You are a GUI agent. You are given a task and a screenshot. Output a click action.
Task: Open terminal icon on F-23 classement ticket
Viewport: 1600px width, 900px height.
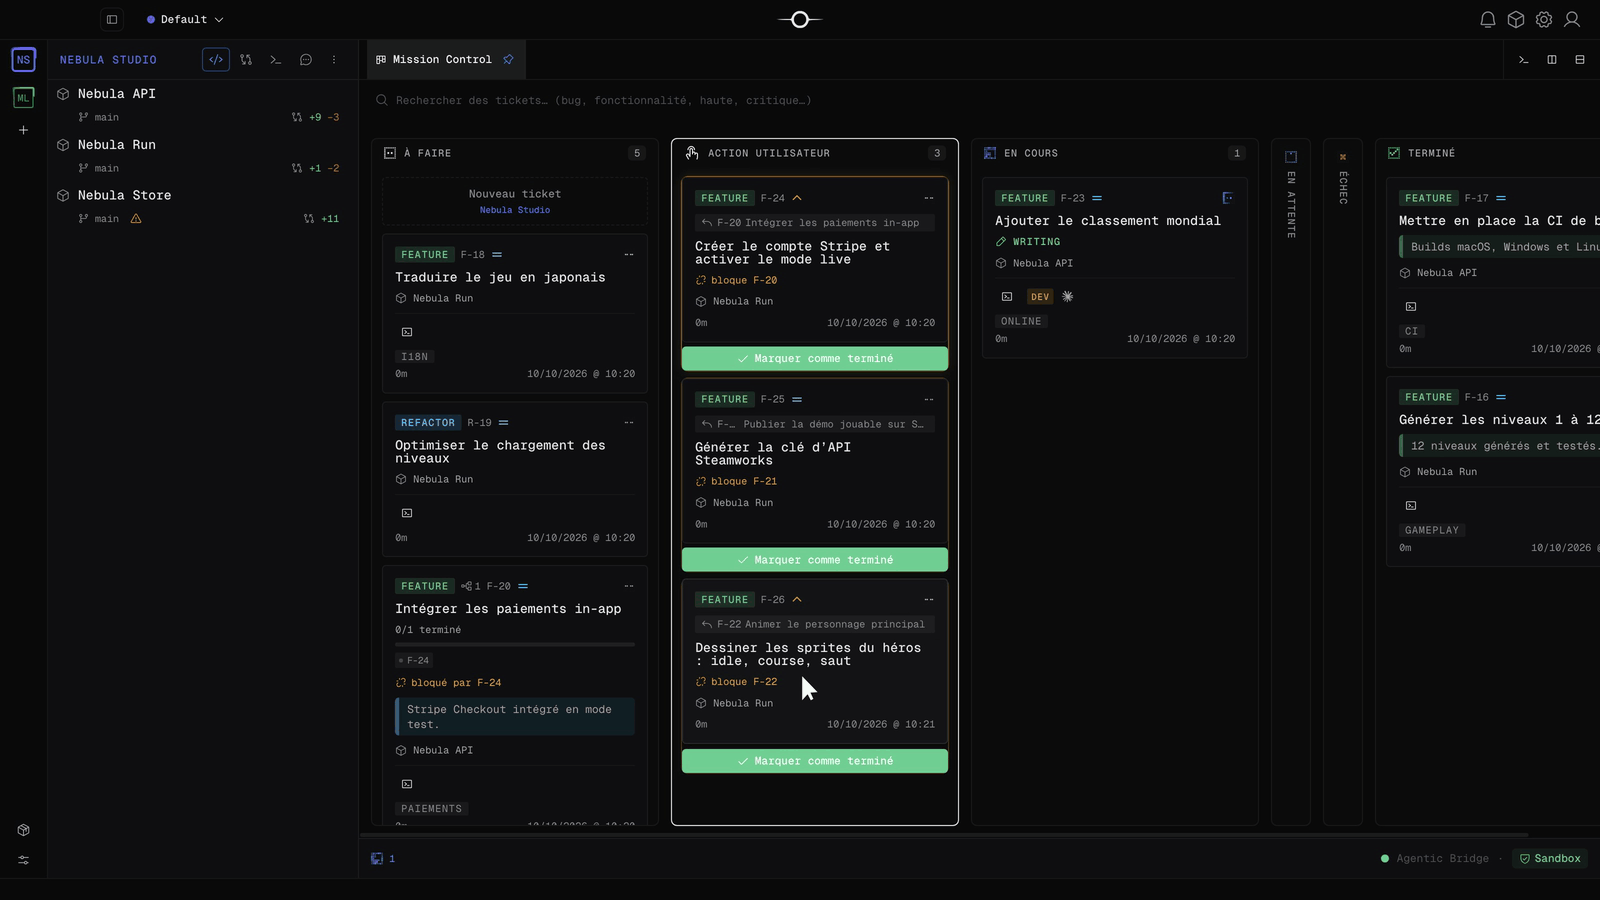1007,297
